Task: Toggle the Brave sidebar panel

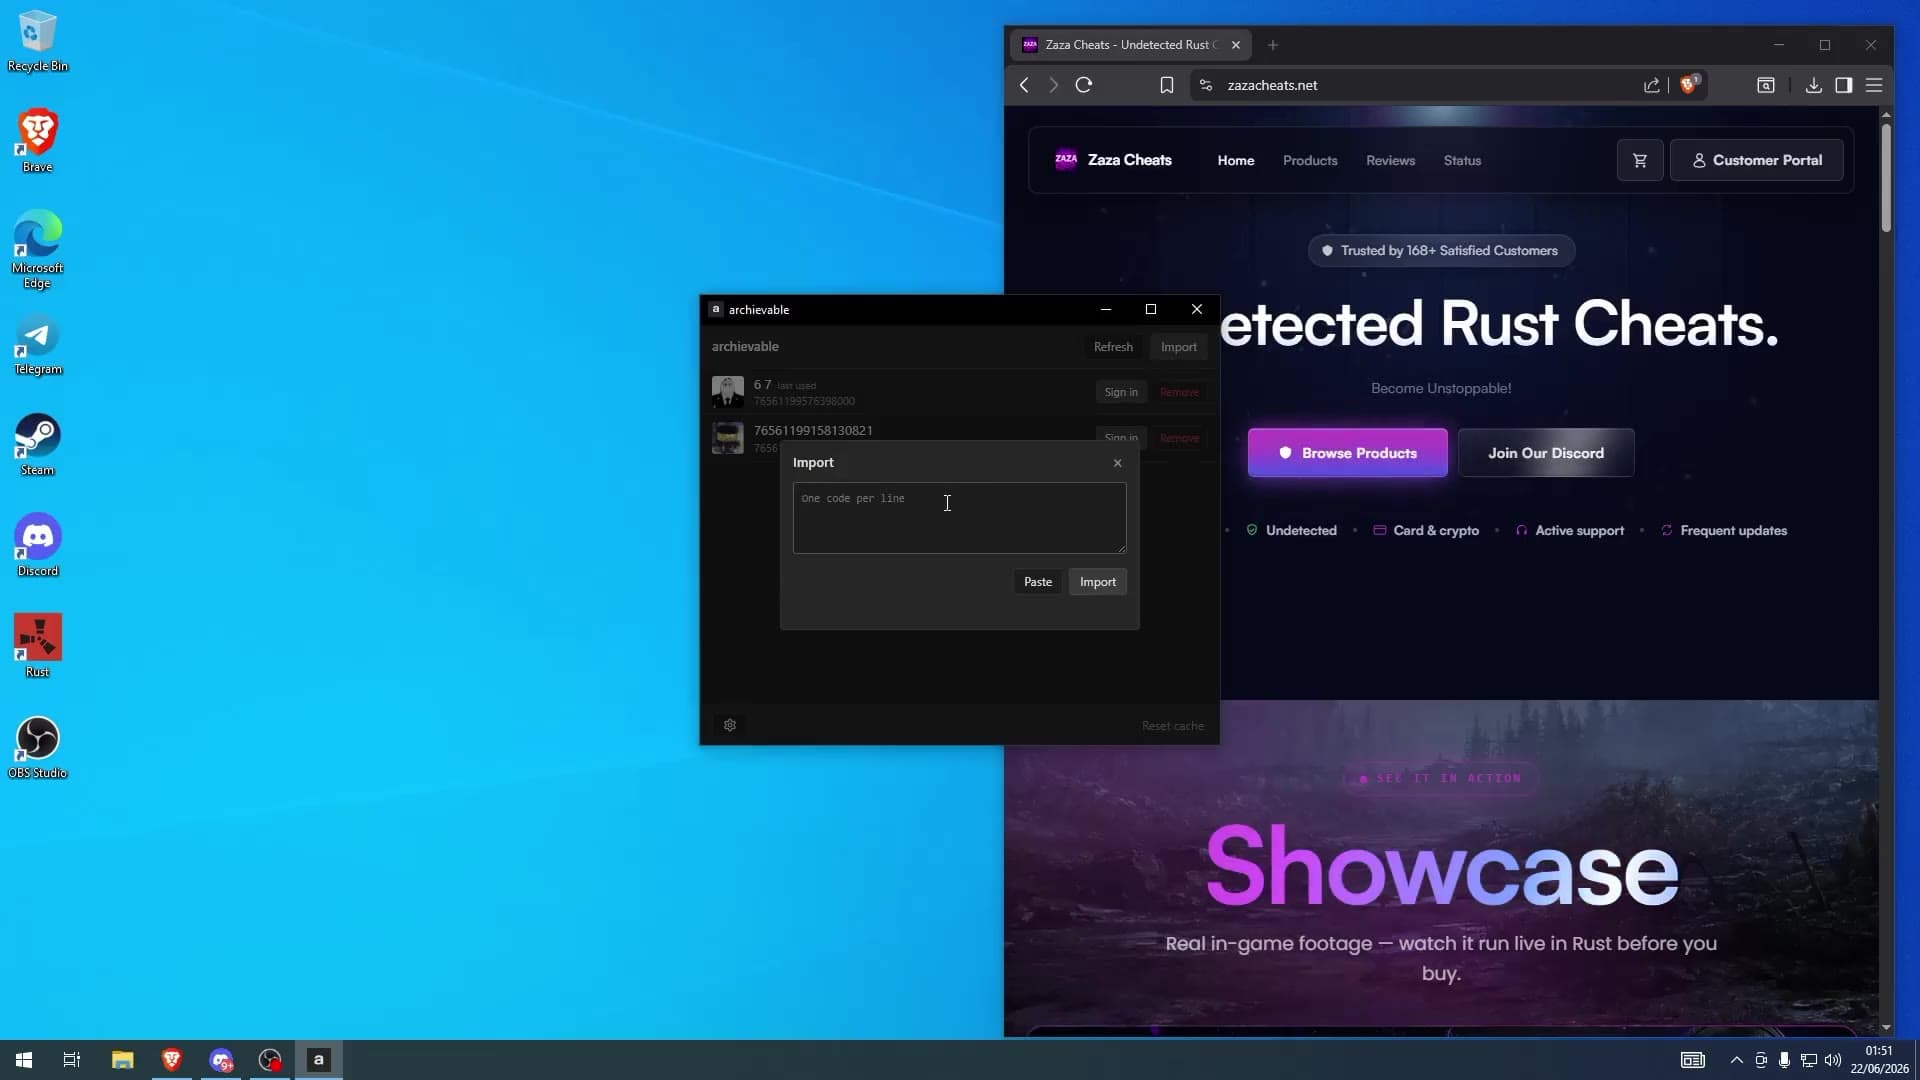Action: click(1843, 85)
